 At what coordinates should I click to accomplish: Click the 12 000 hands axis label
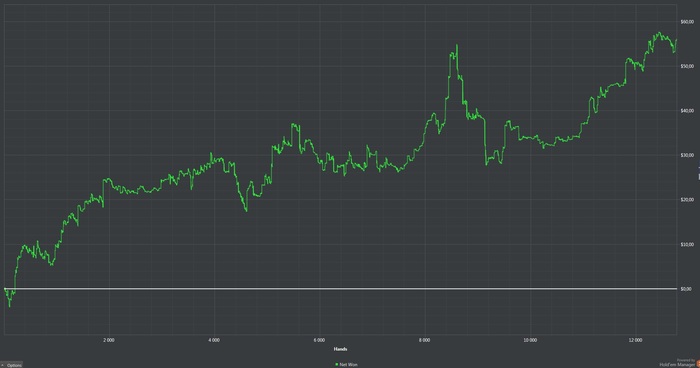pyautogui.click(x=635, y=340)
